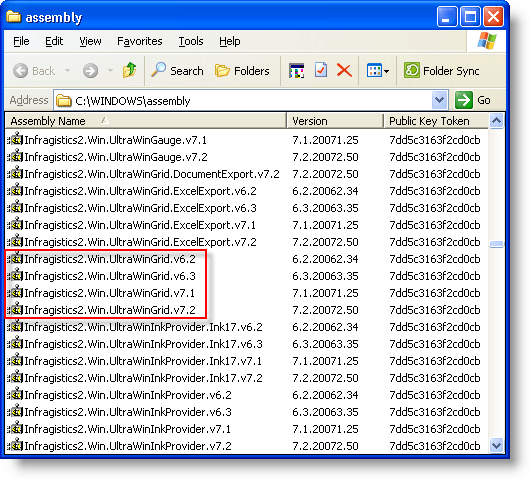
Task: Click icon of Infragistics2.Win.UltraWinGauge.v7.2 row
Action: (x=15, y=156)
